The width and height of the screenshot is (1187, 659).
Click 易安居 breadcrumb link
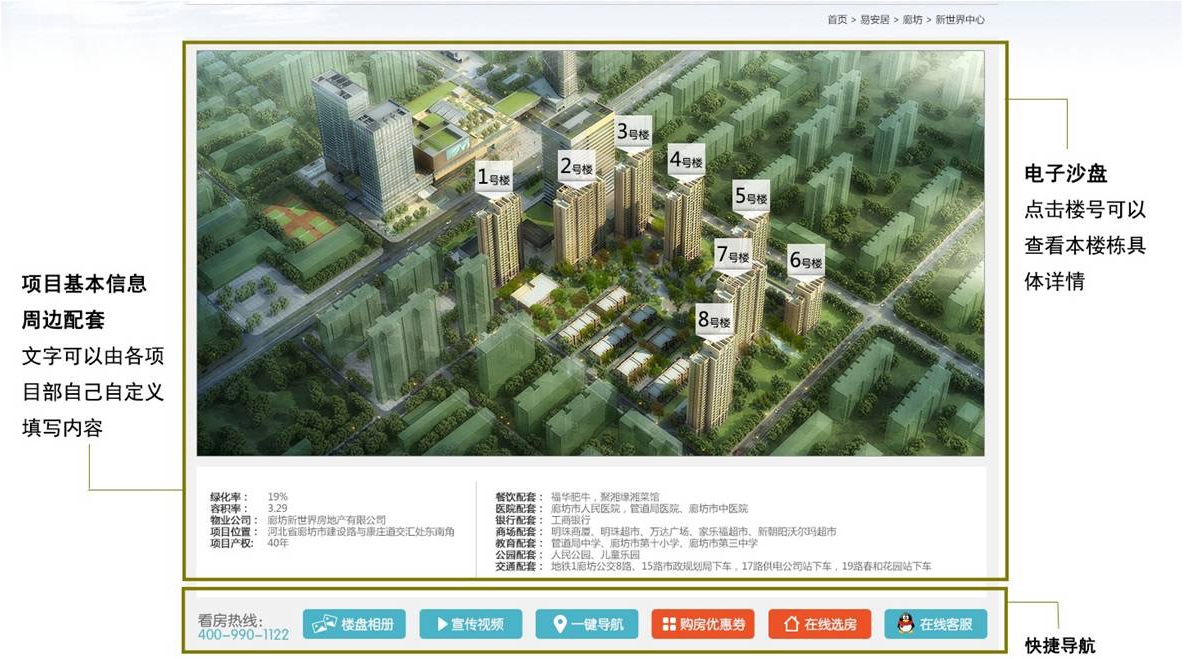click(873, 20)
